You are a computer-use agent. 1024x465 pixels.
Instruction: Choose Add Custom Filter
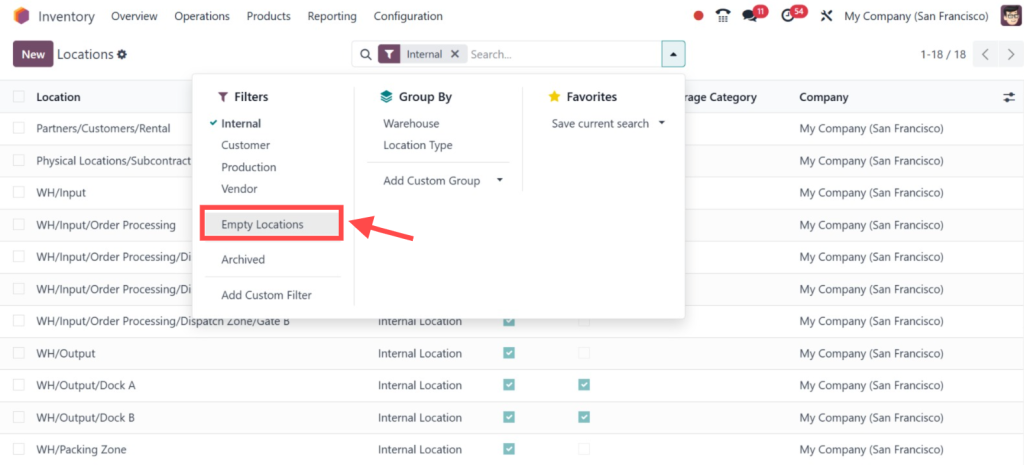[x=266, y=295]
